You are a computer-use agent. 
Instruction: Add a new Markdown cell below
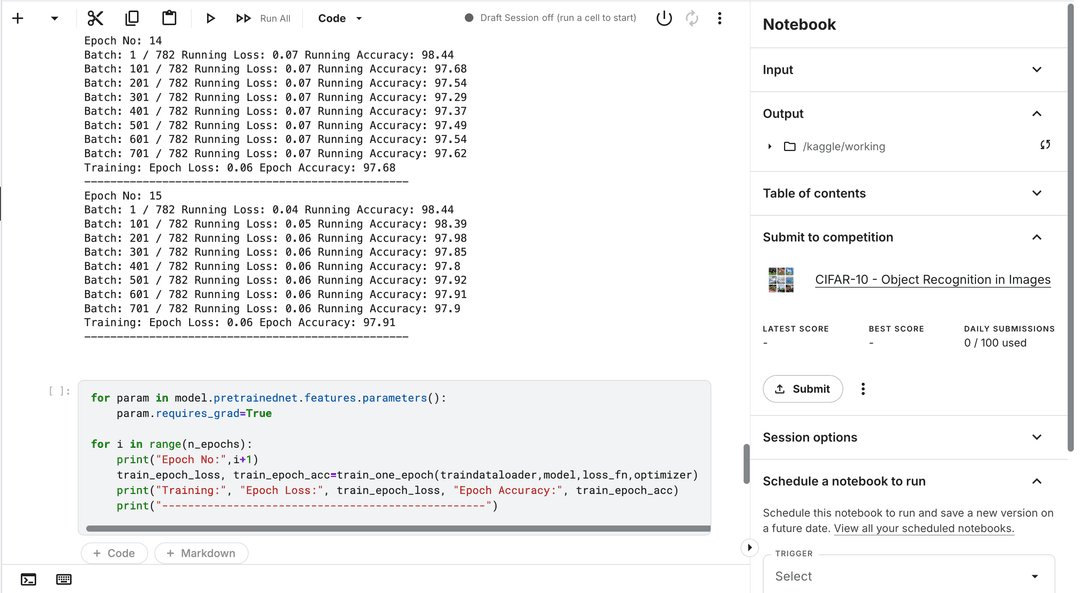201,553
